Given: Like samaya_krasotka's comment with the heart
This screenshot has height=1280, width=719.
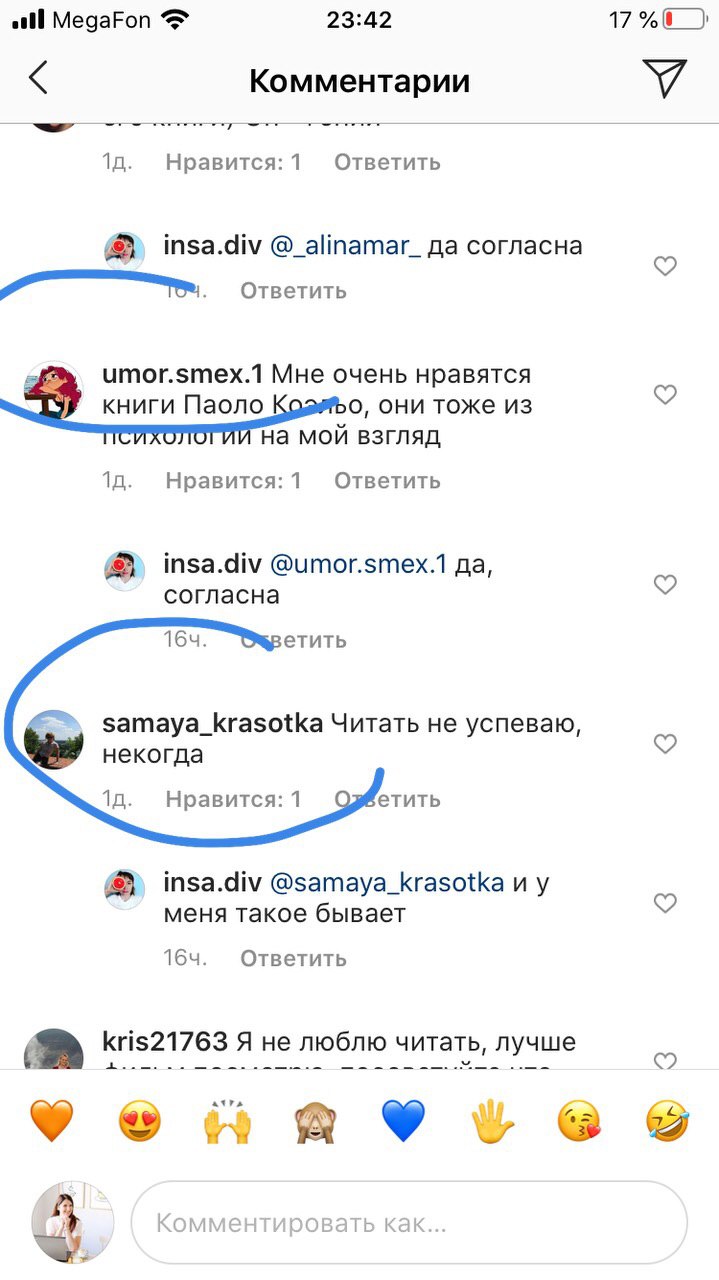Looking at the screenshot, I should tap(665, 744).
